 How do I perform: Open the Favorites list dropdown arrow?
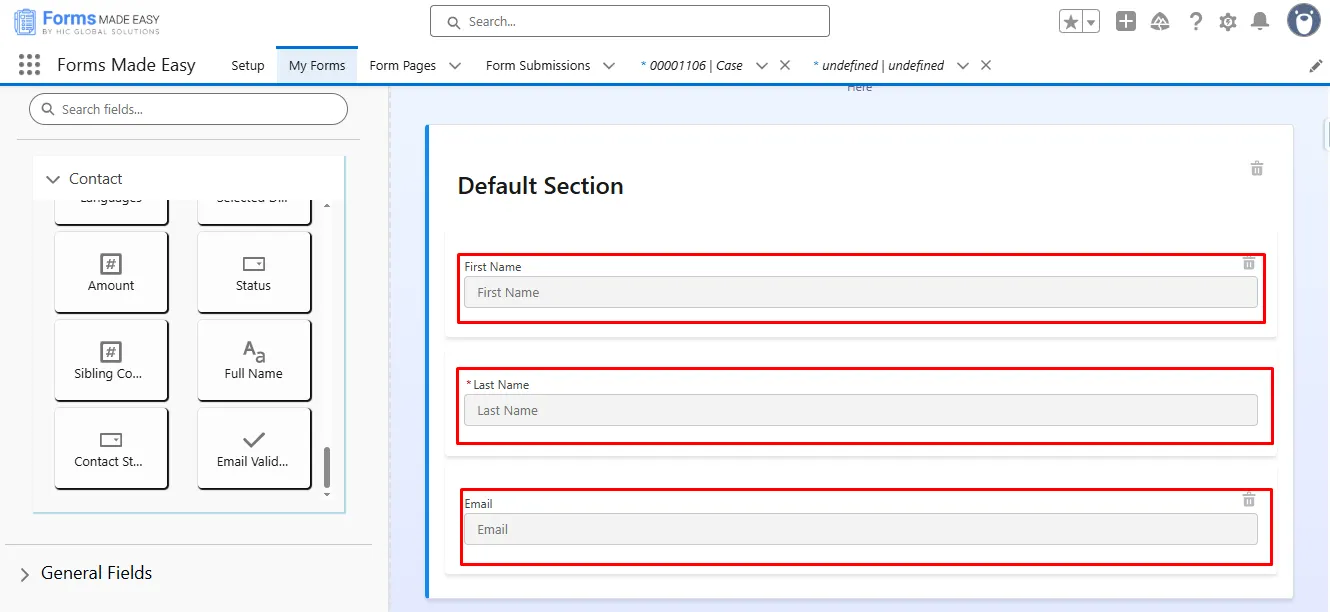(1091, 22)
